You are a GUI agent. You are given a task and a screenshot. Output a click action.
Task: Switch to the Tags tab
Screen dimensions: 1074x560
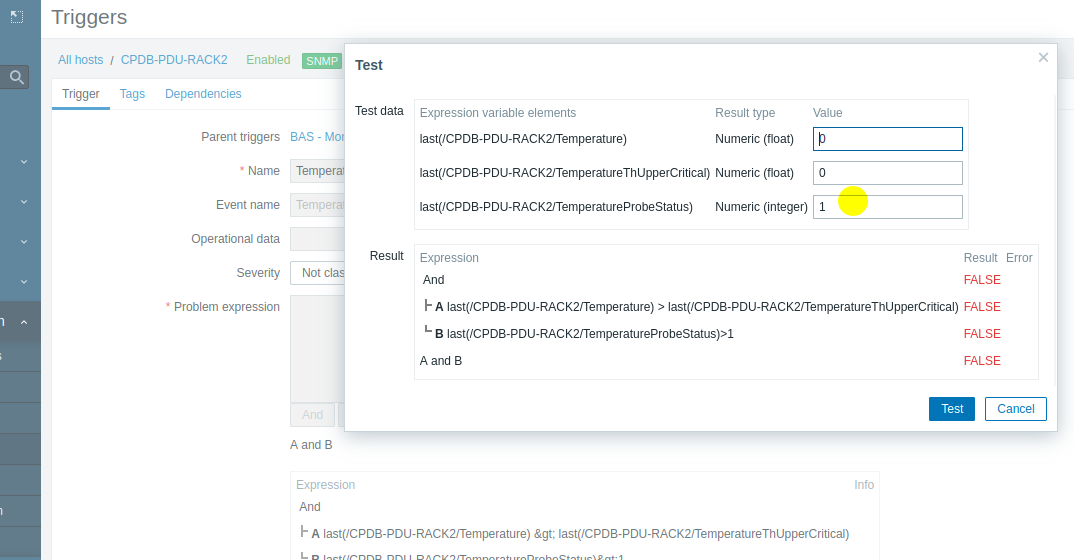pos(132,94)
